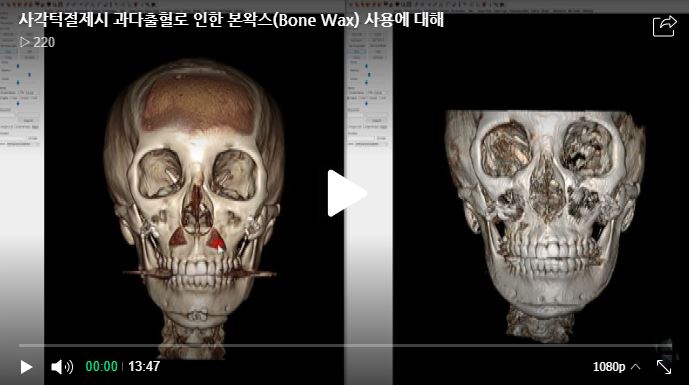Mute audio with the speaker icon
This screenshot has width=689, height=385.
click(62, 367)
